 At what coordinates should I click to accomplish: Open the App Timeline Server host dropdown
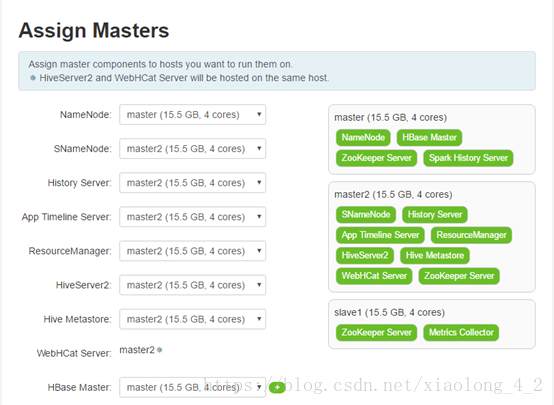point(193,217)
